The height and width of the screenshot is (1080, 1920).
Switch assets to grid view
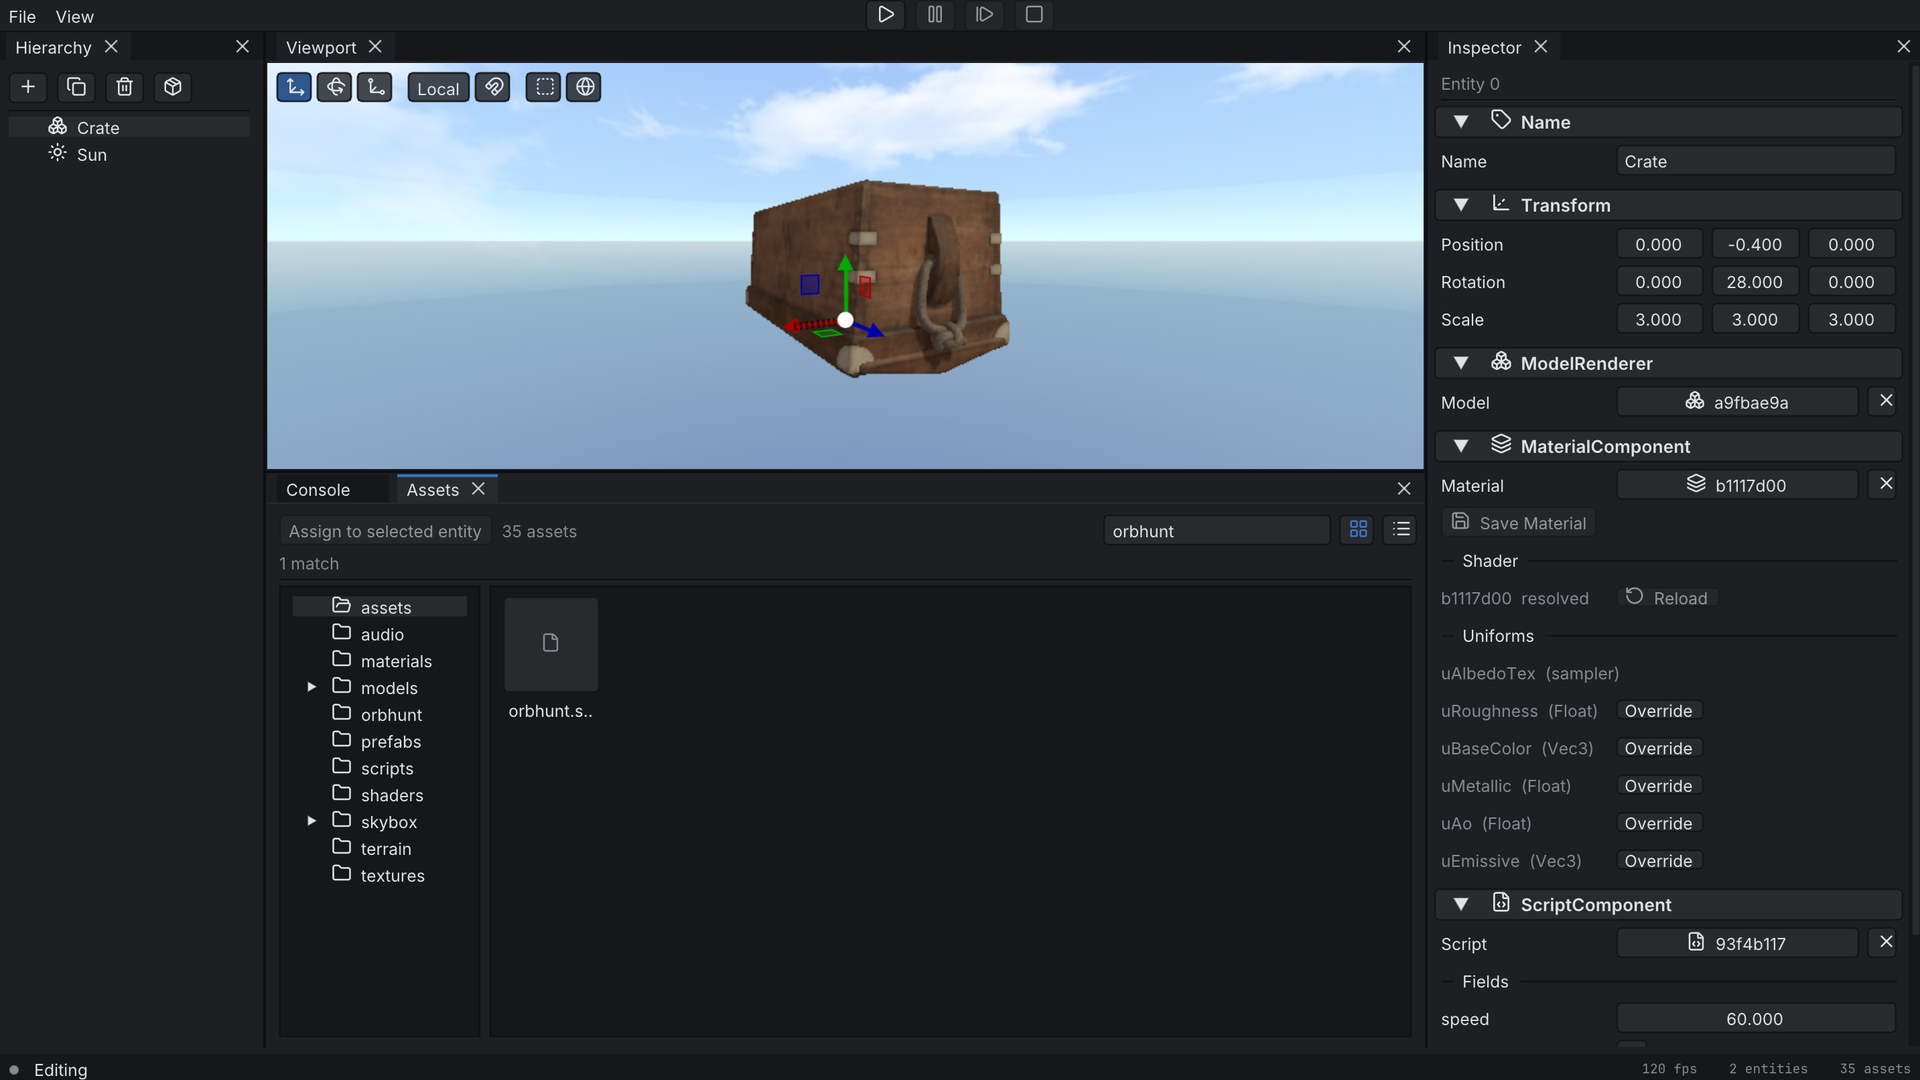point(1358,530)
